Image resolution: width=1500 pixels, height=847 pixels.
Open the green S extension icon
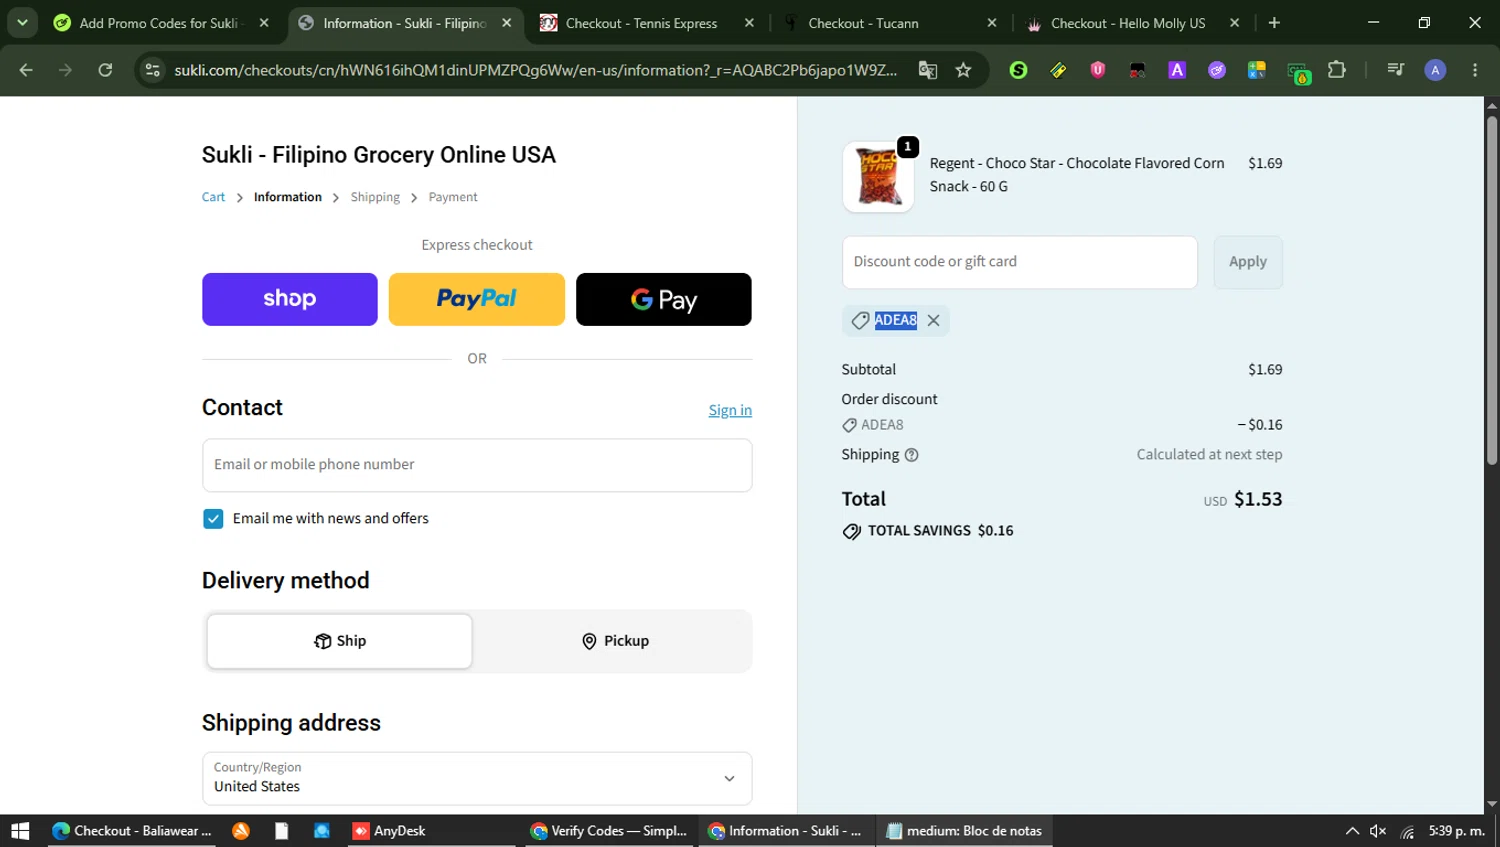click(1018, 70)
